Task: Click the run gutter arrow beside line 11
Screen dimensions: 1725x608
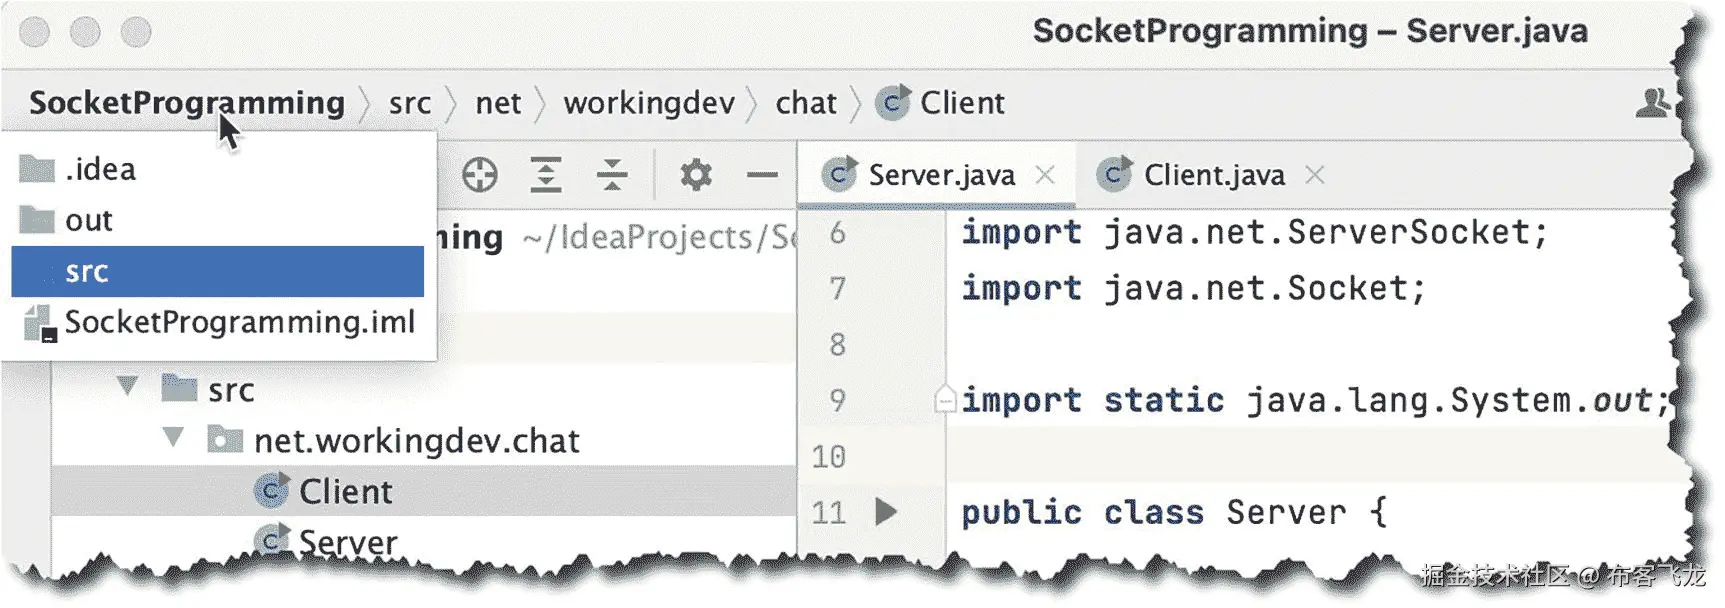Action: pos(885,512)
